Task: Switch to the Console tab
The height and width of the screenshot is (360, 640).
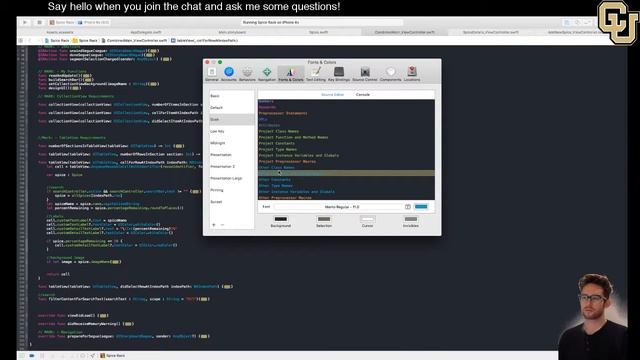Action: [362, 95]
